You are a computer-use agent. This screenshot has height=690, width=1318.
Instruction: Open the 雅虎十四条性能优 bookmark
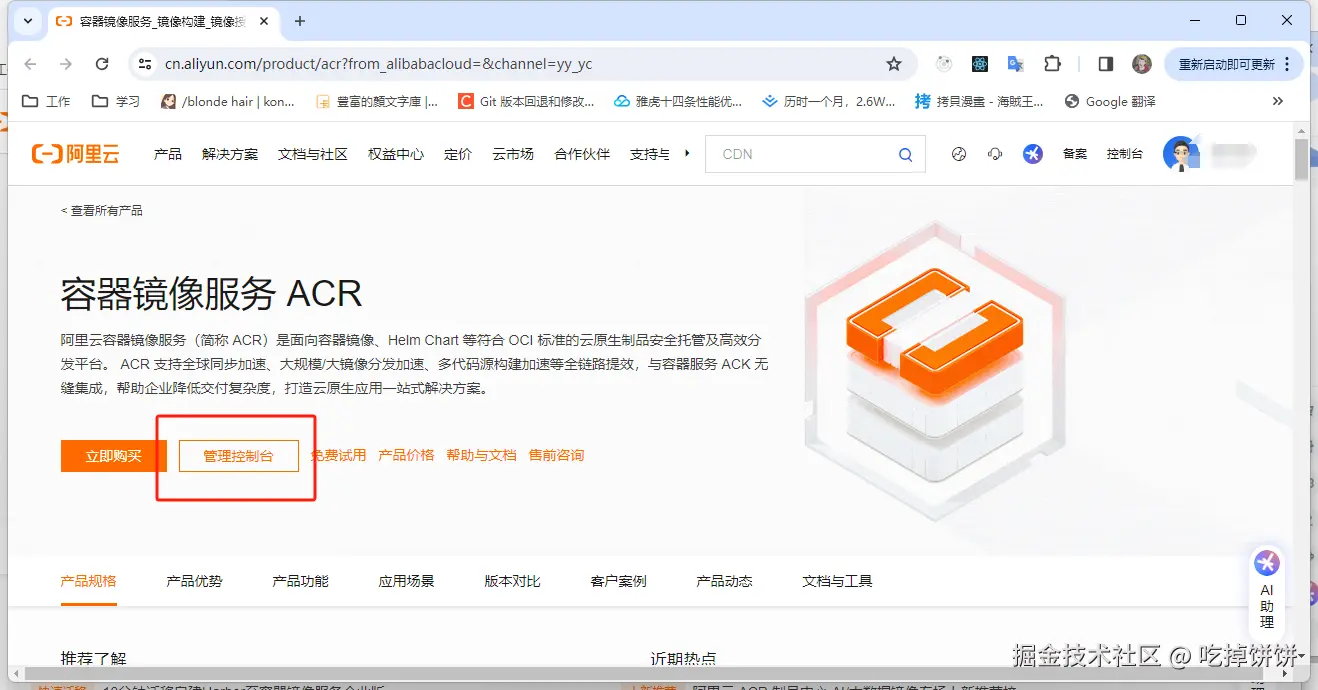pyautogui.click(x=678, y=101)
